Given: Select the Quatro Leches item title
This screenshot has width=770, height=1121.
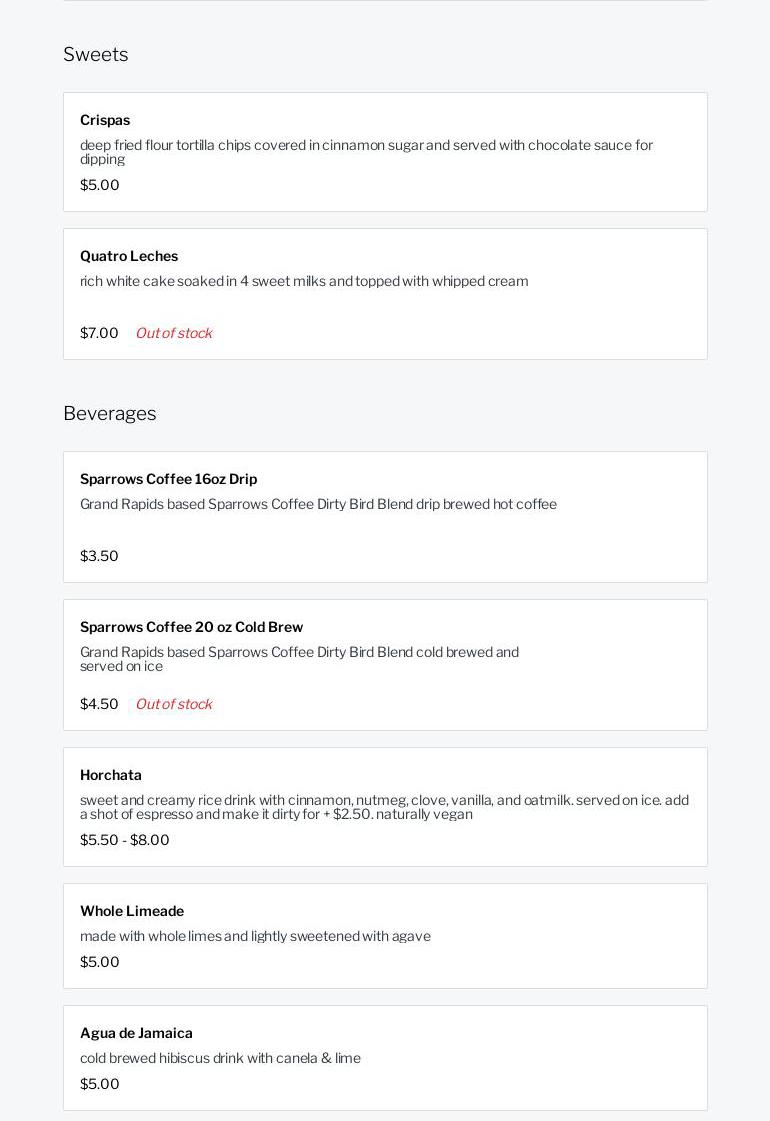Looking at the screenshot, I should pyautogui.click(x=129, y=256).
